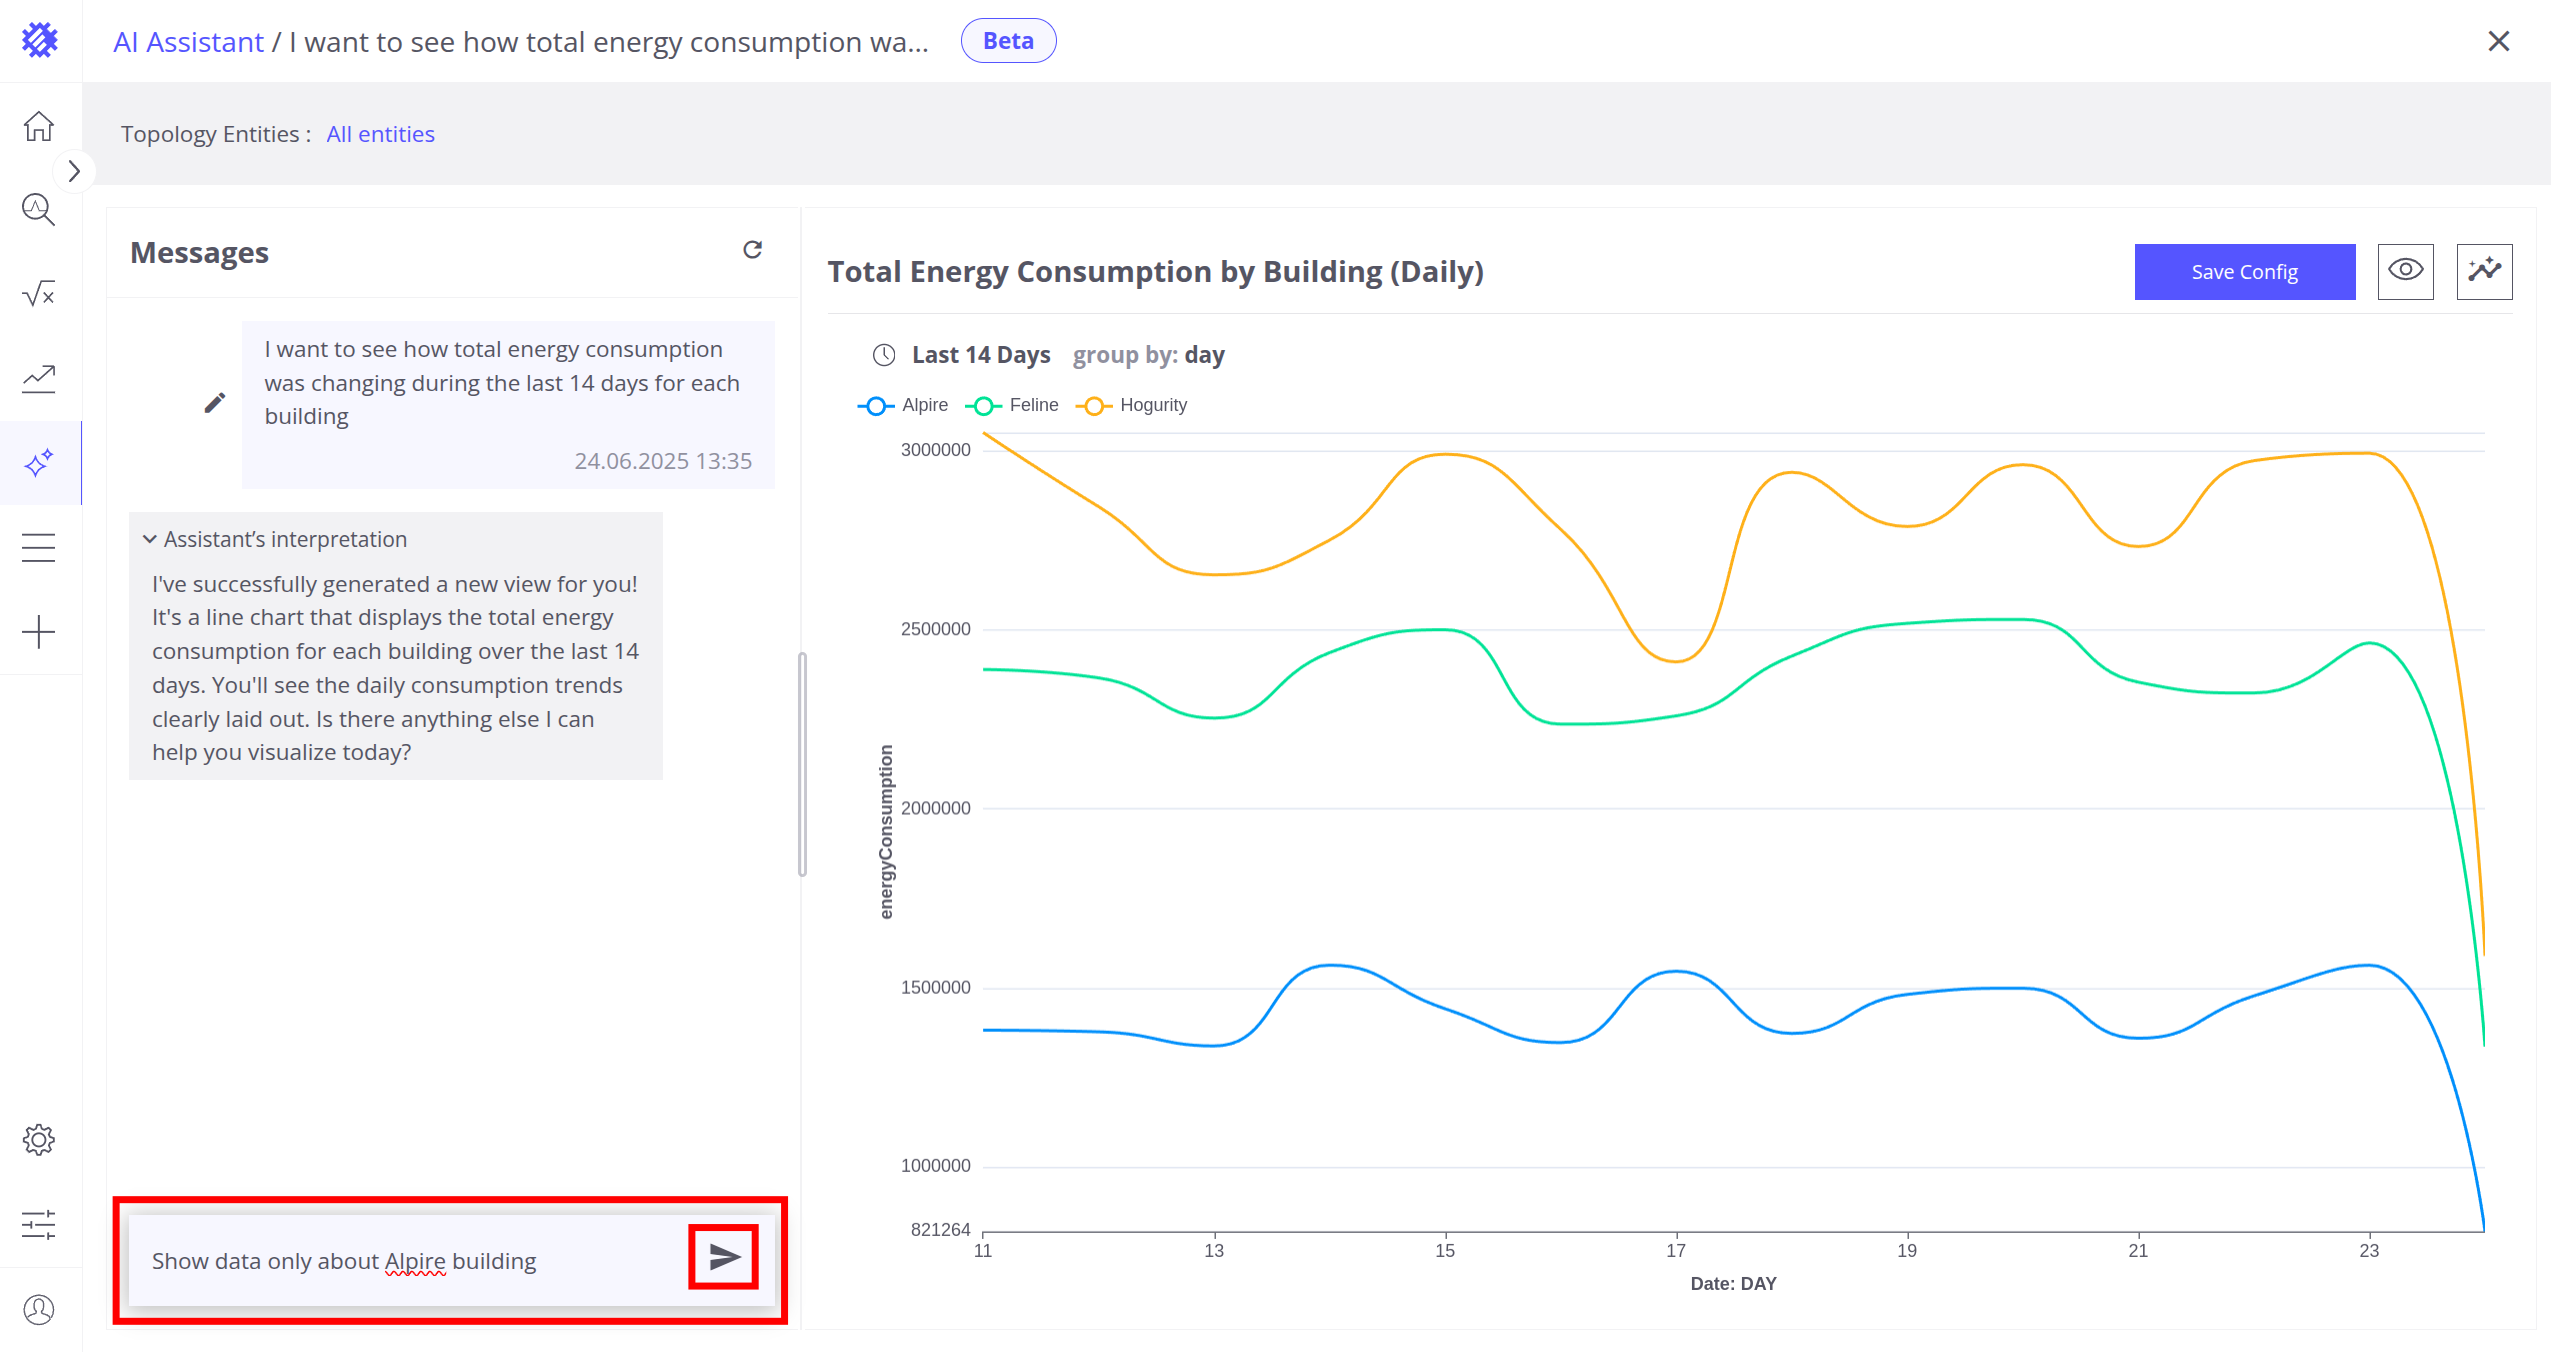Refresh the Messages panel
Image resolution: width=2551 pixels, height=1352 pixels.
[x=752, y=250]
